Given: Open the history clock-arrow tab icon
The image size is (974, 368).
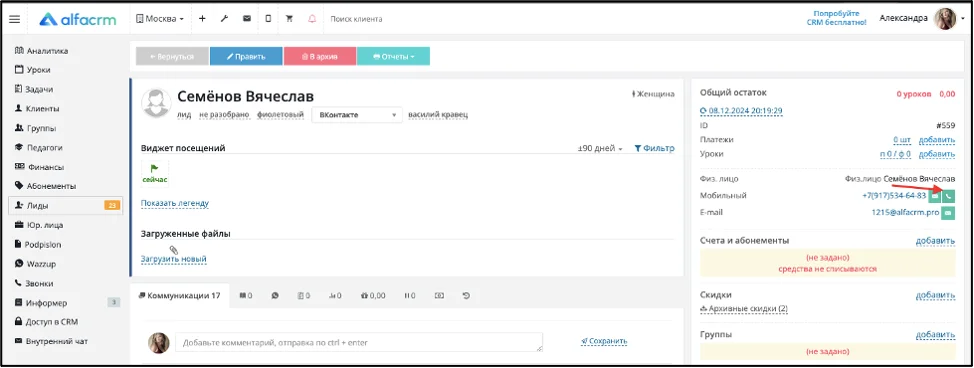Looking at the screenshot, I should [466, 296].
